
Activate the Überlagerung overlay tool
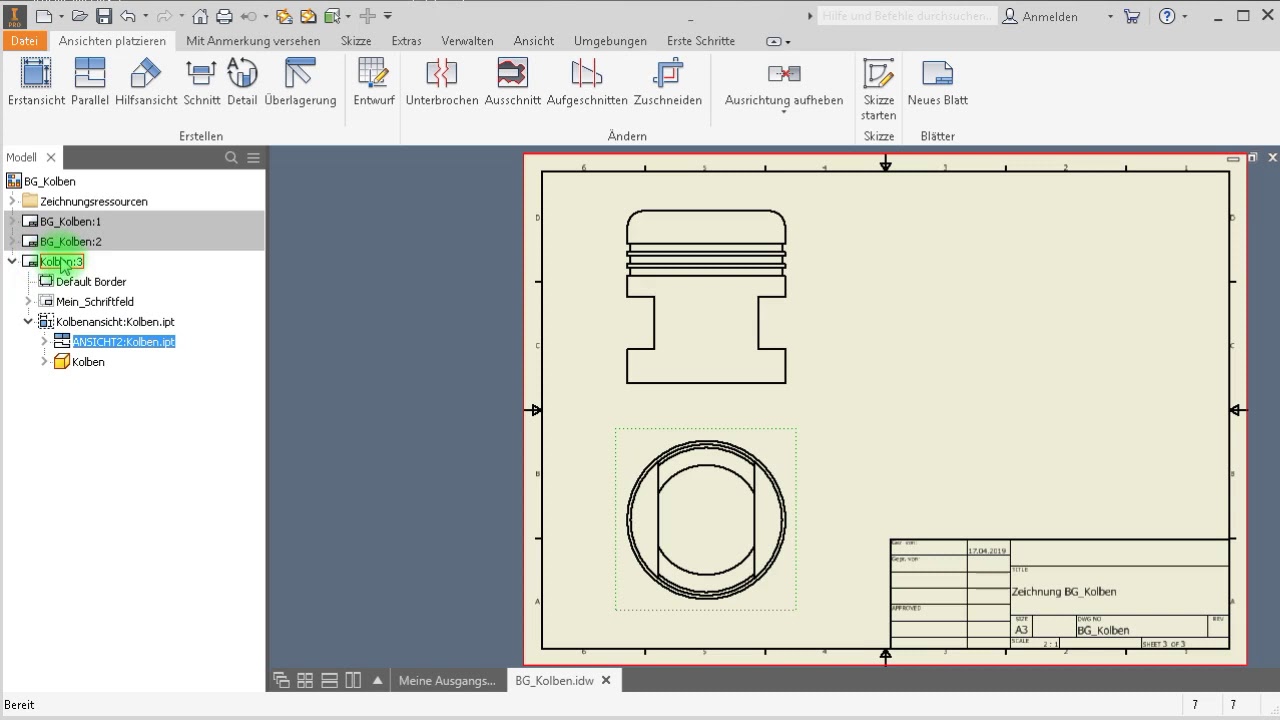click(x=300, y=82)
